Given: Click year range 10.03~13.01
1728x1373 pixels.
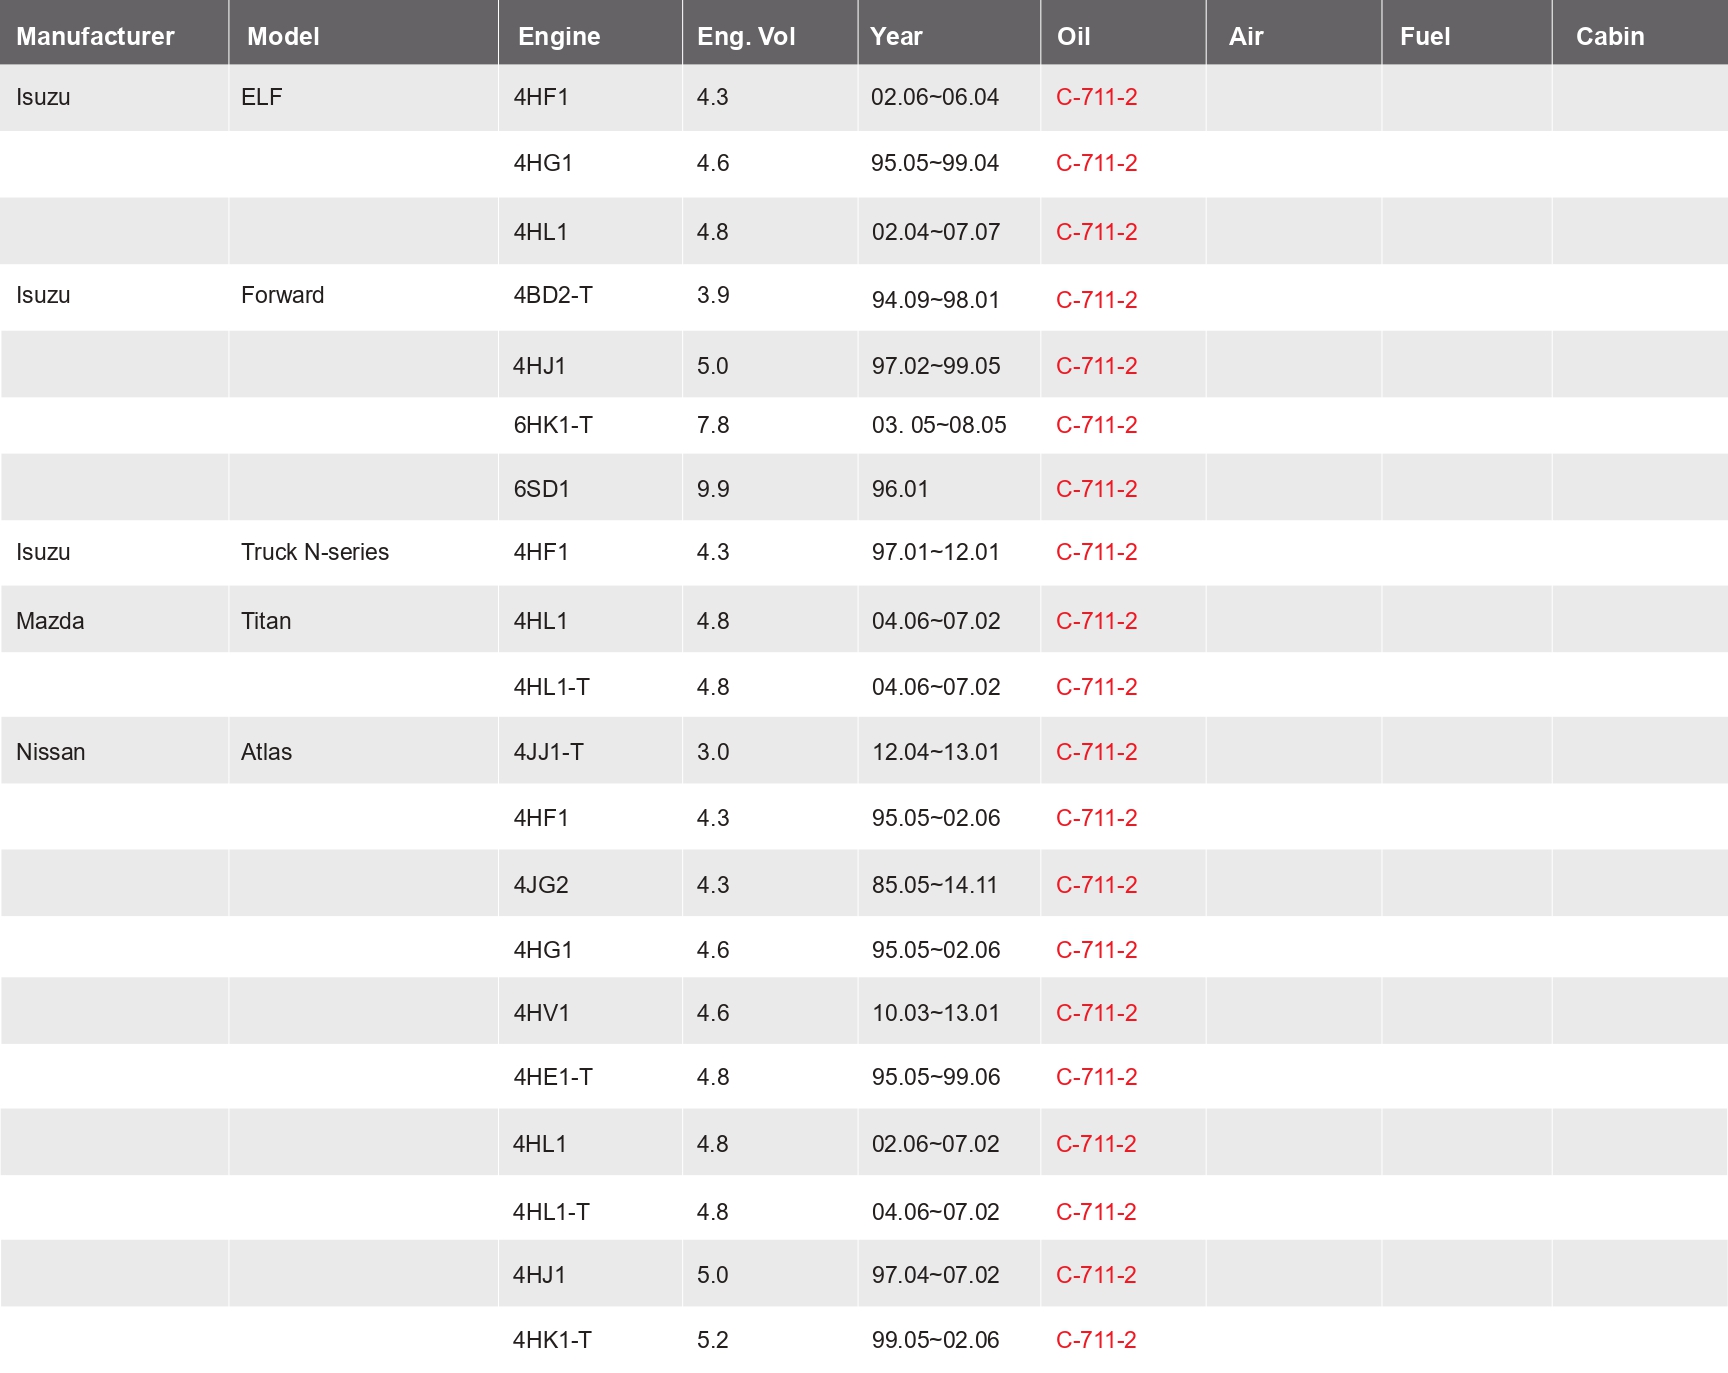Looking at the screenshot, I should [936, 1013].
